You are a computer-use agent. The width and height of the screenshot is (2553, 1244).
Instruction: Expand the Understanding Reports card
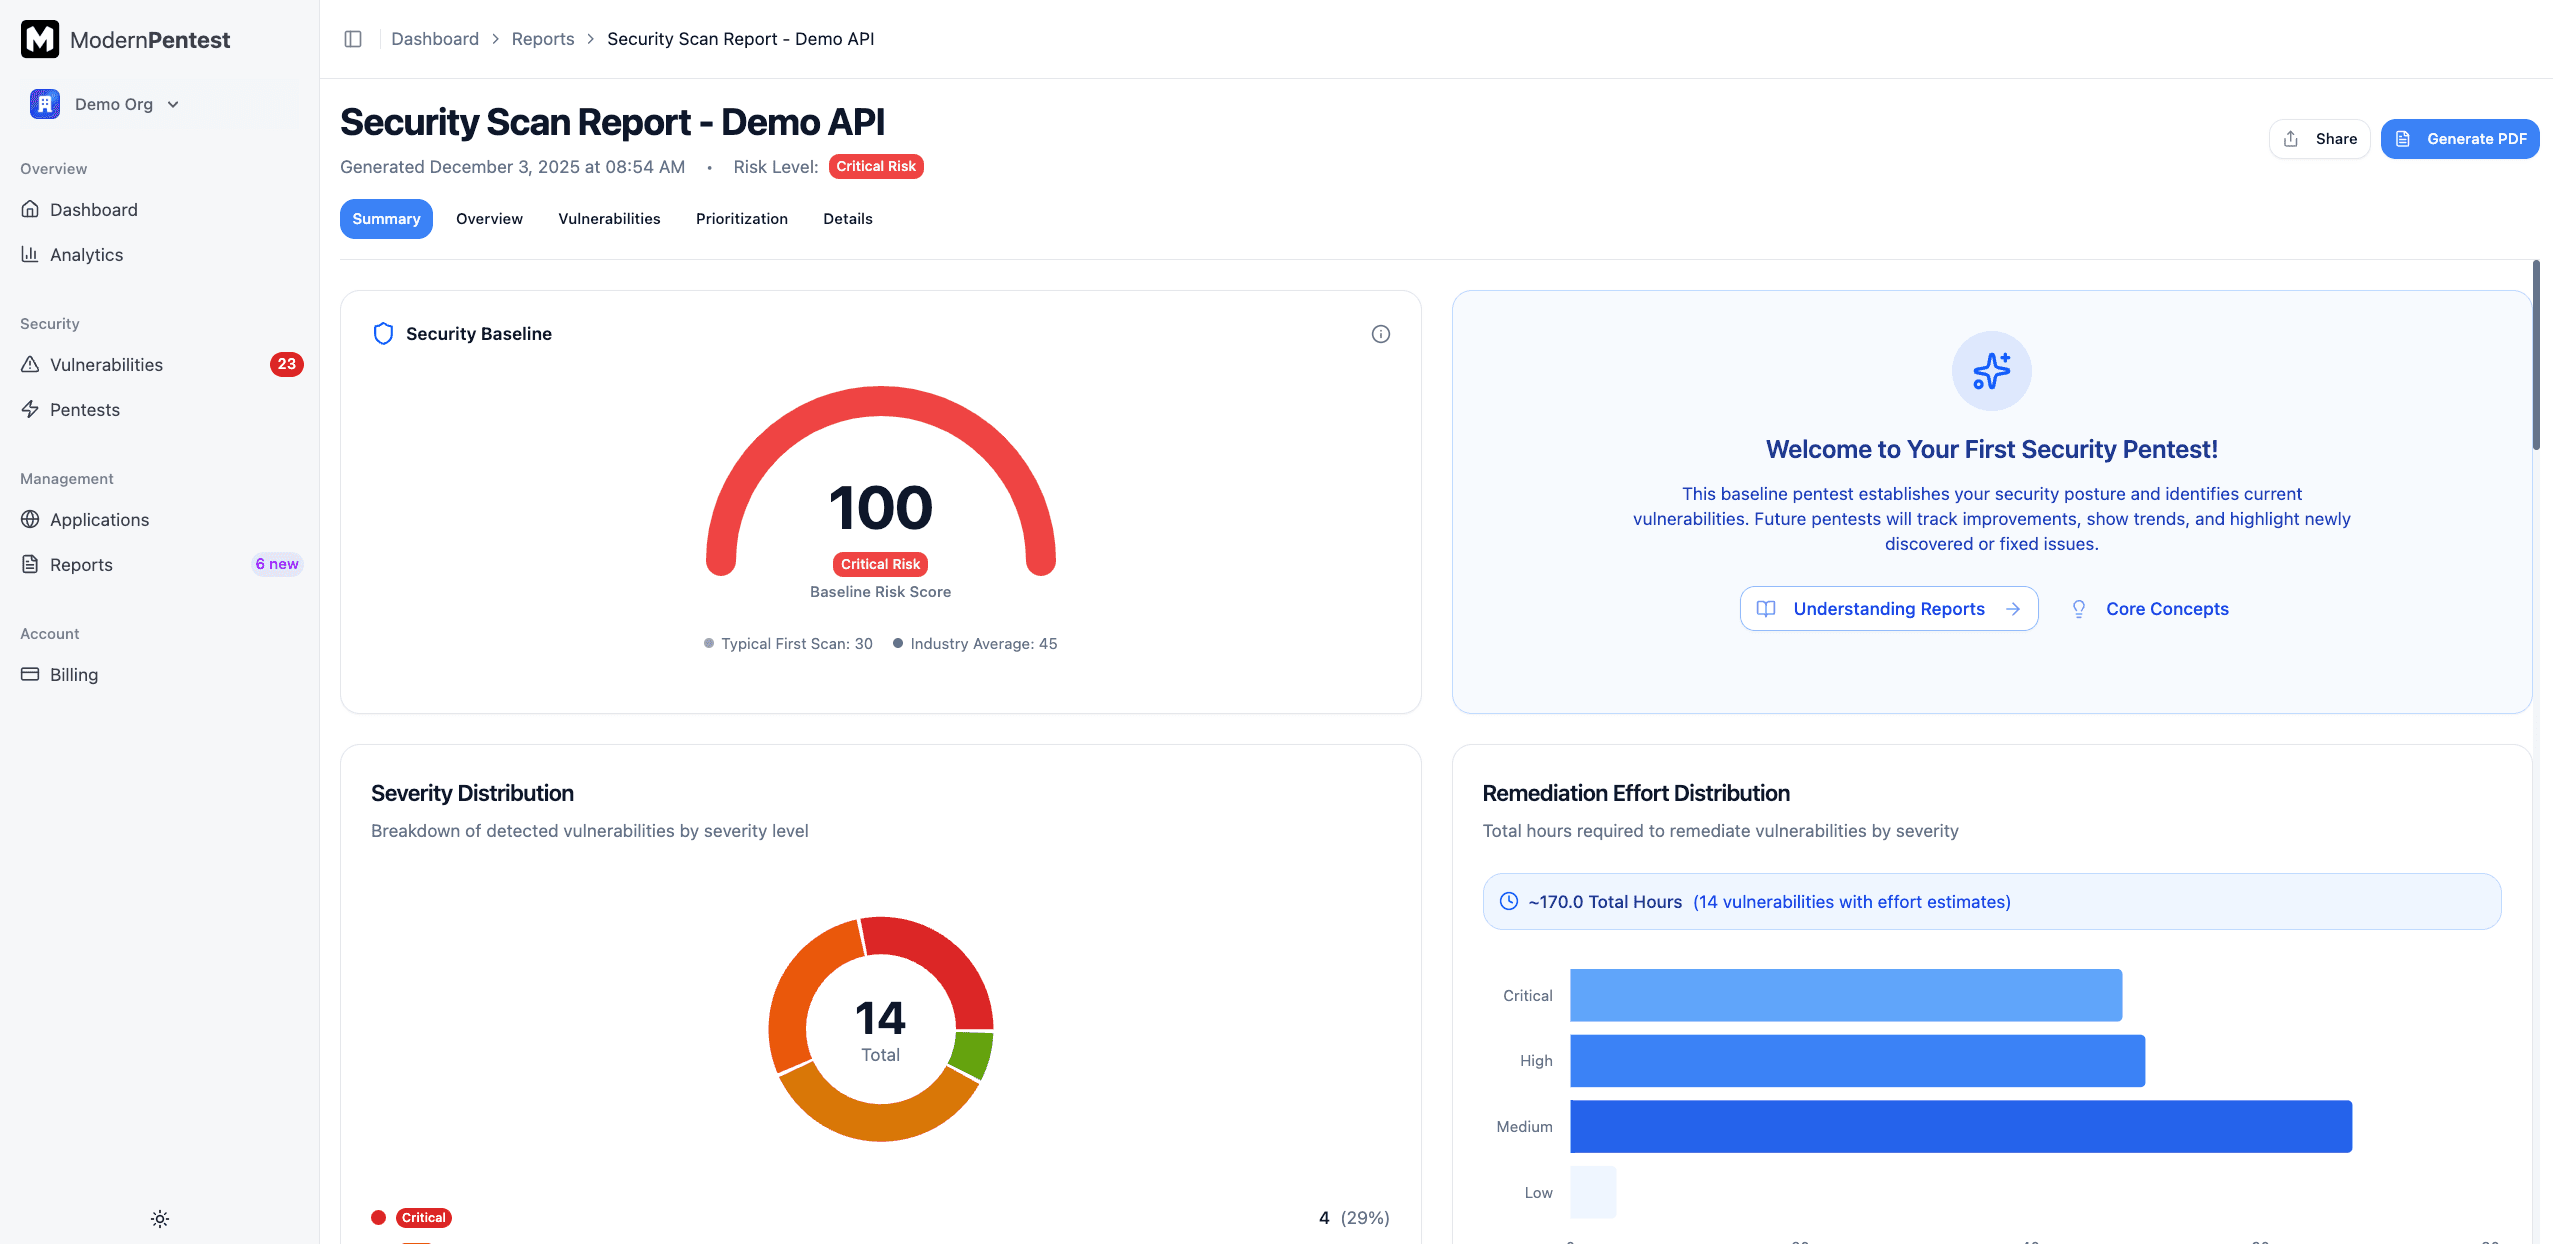1888,608
